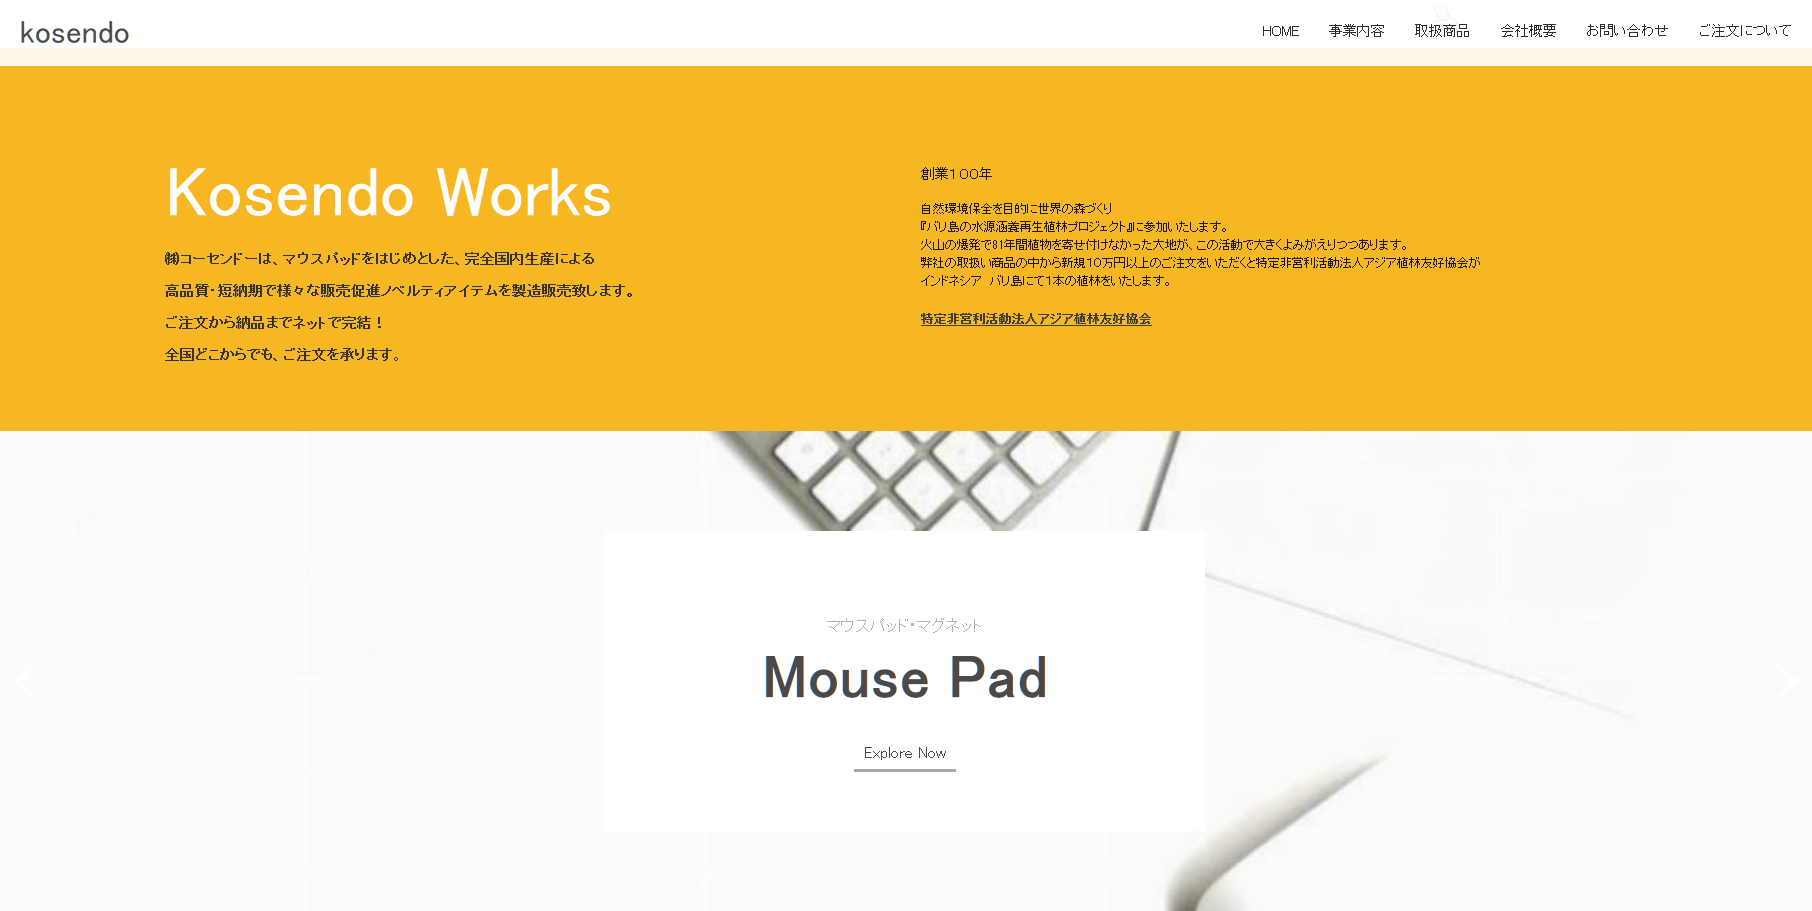Click the kosendo logo
Screen dimensions: 1812x911
tap(75, 33)
